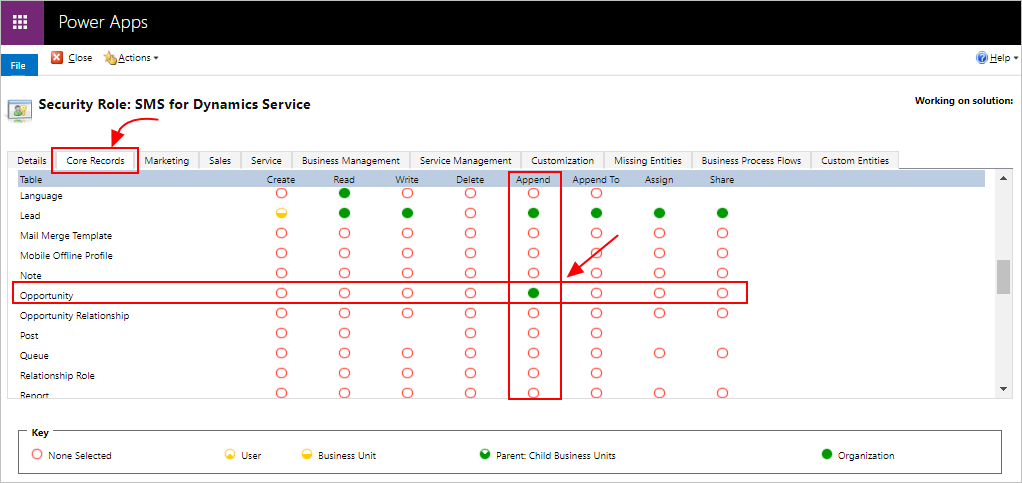This screenshot has width=1022, height=483.
Task: Select the Lead table row label
Action: pyautogui.click(x=30, y=216)
